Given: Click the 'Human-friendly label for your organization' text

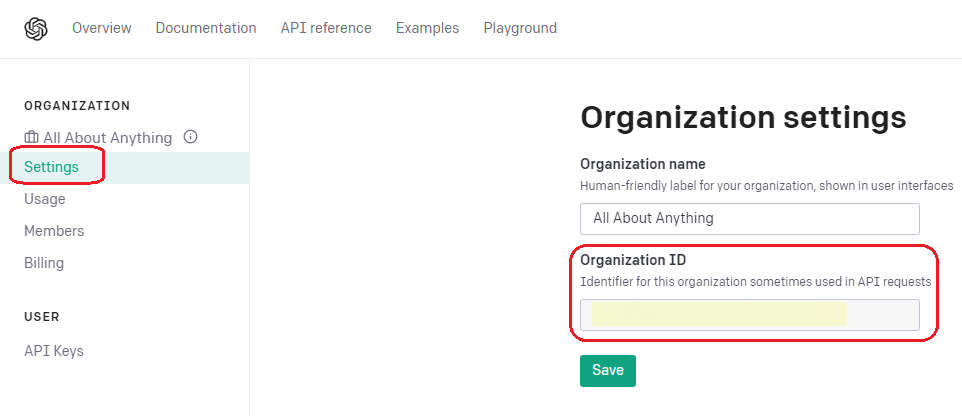Looking at the screenshot, I should tap(767, 185).
